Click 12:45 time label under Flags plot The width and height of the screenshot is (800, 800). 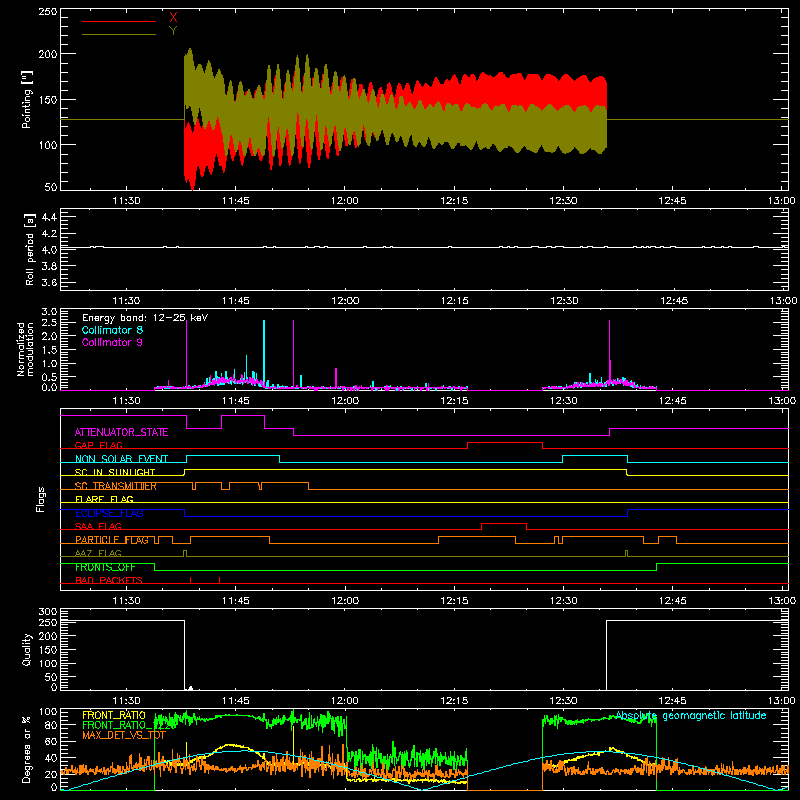pos(672,601)
